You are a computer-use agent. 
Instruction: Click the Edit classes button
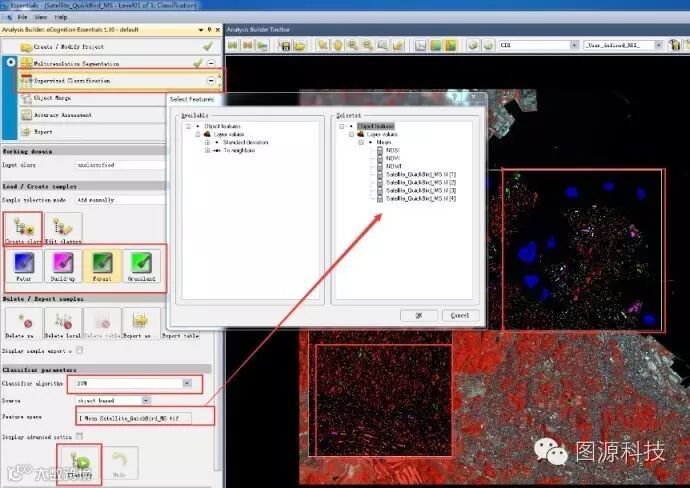click(63, 229)
